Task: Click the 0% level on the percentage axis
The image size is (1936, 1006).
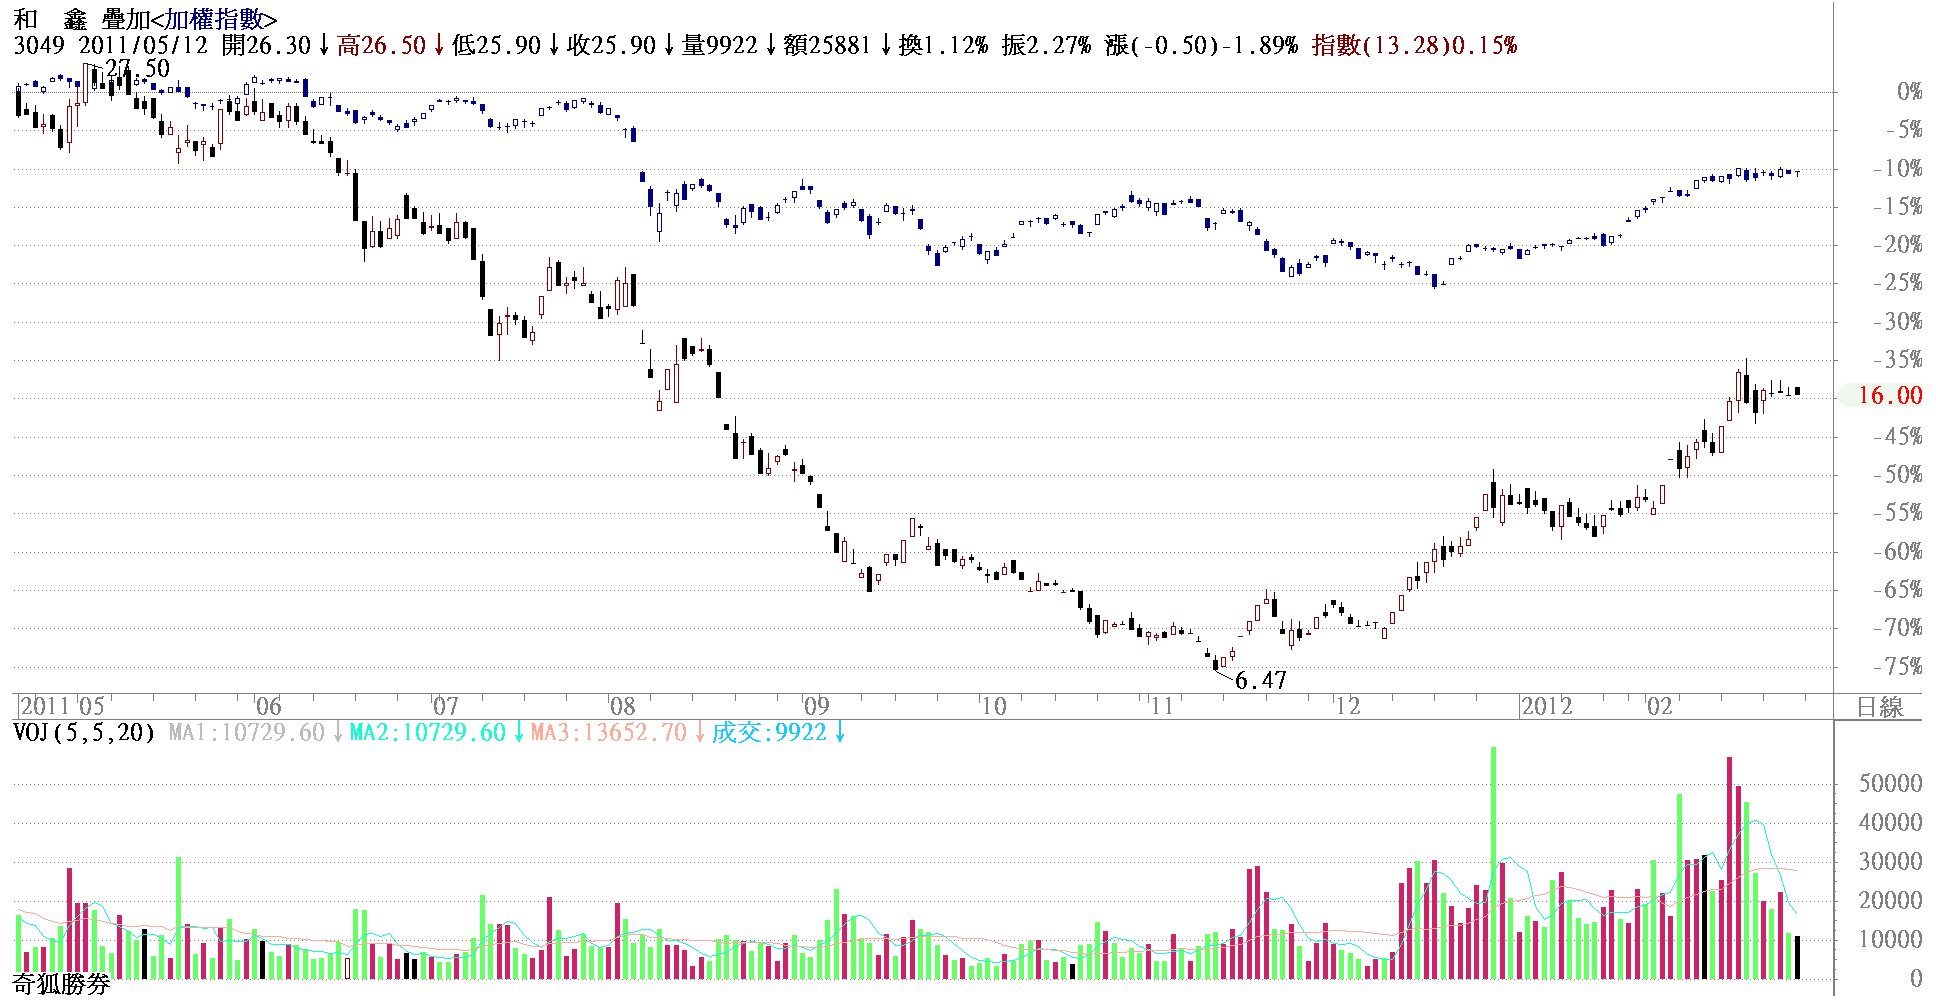Action: [x=1910, y=92]
